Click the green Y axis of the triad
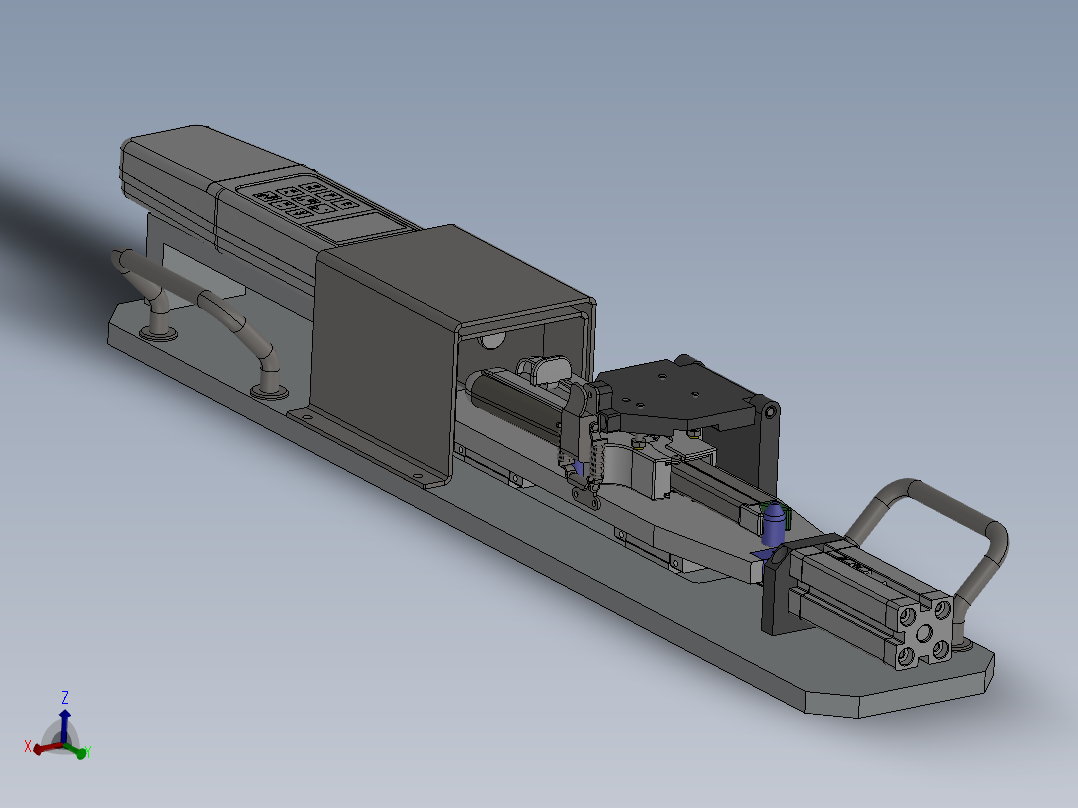1078x808 pixels. pos(76,750)
